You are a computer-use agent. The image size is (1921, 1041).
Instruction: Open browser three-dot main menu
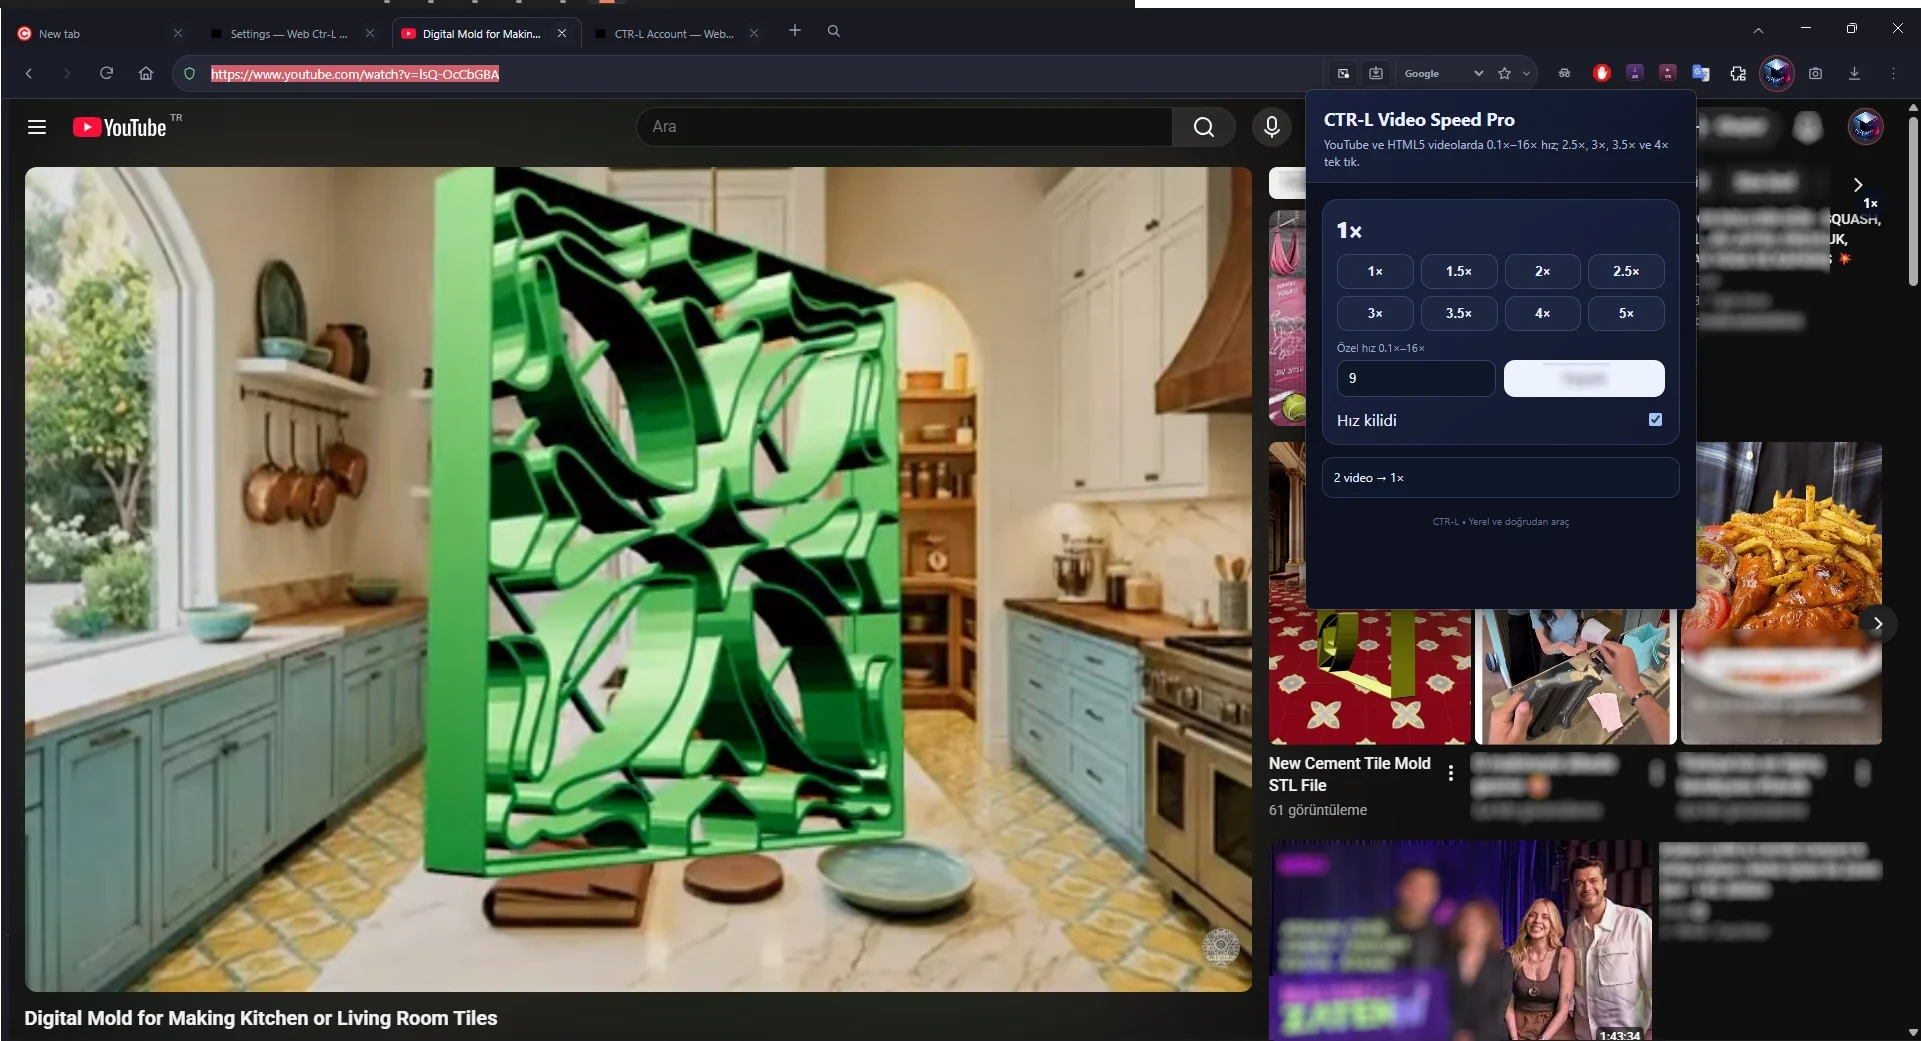(x=1893, y=73)
